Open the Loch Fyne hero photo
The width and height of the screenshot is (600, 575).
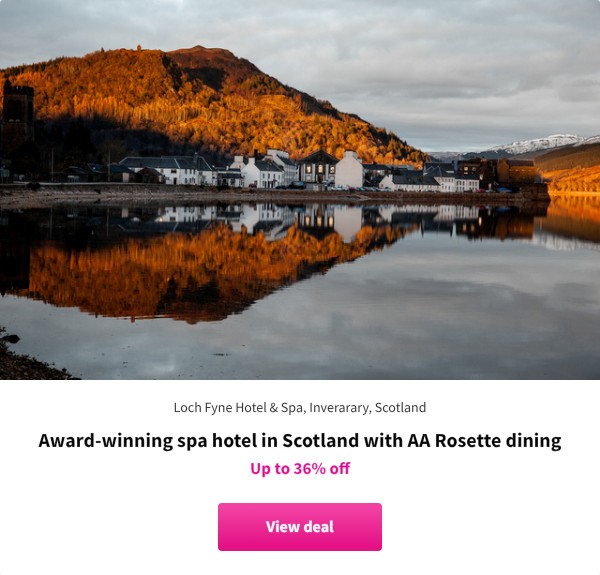click(300, 190)
